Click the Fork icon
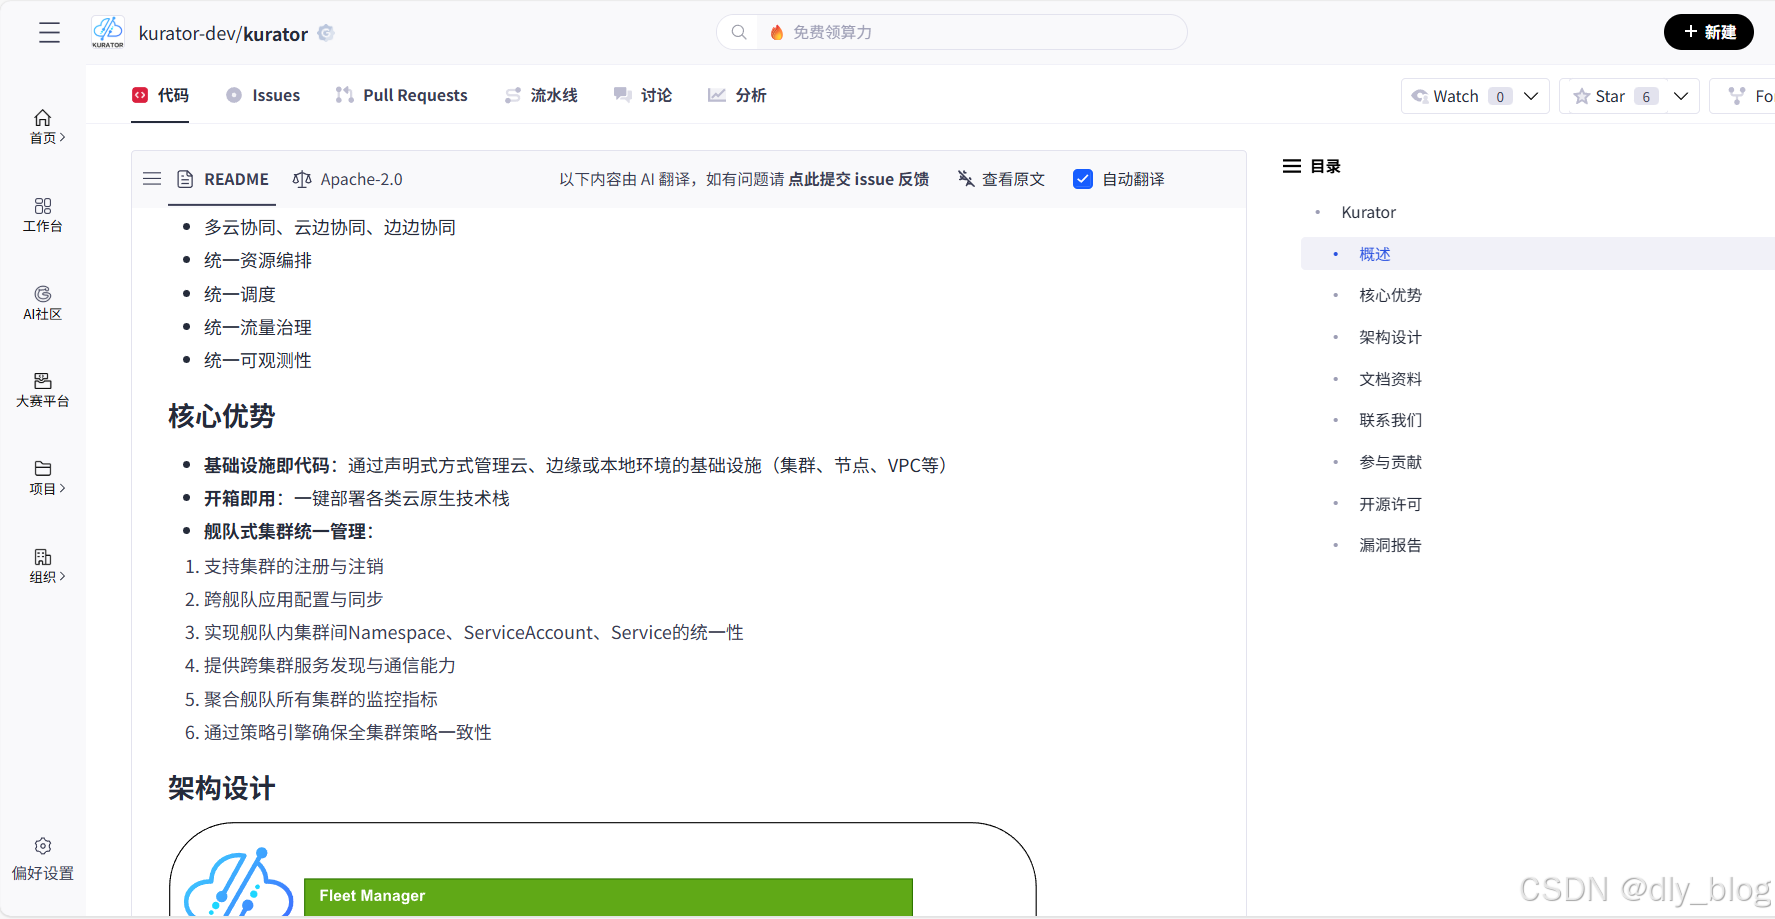This screenshot has height=919, width=1775. click(1737, 96)
